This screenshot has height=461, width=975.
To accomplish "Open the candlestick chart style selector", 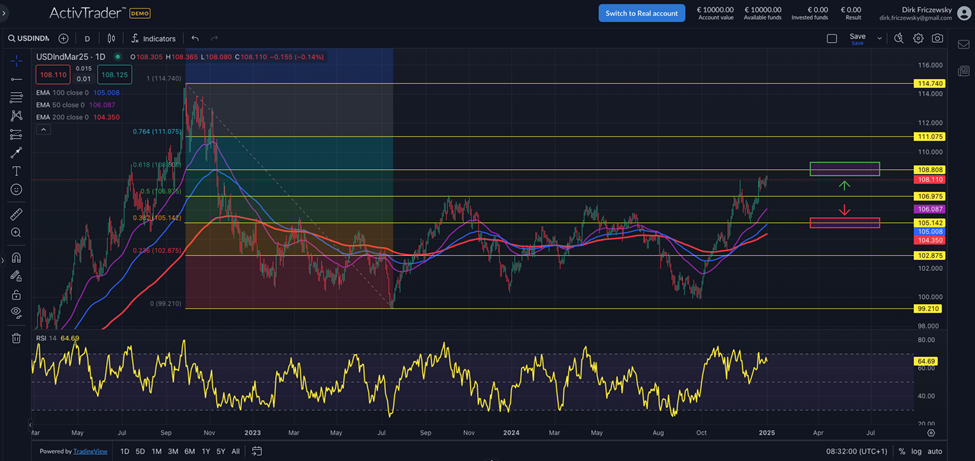I will pyautogui.click(x=111, y=38).
